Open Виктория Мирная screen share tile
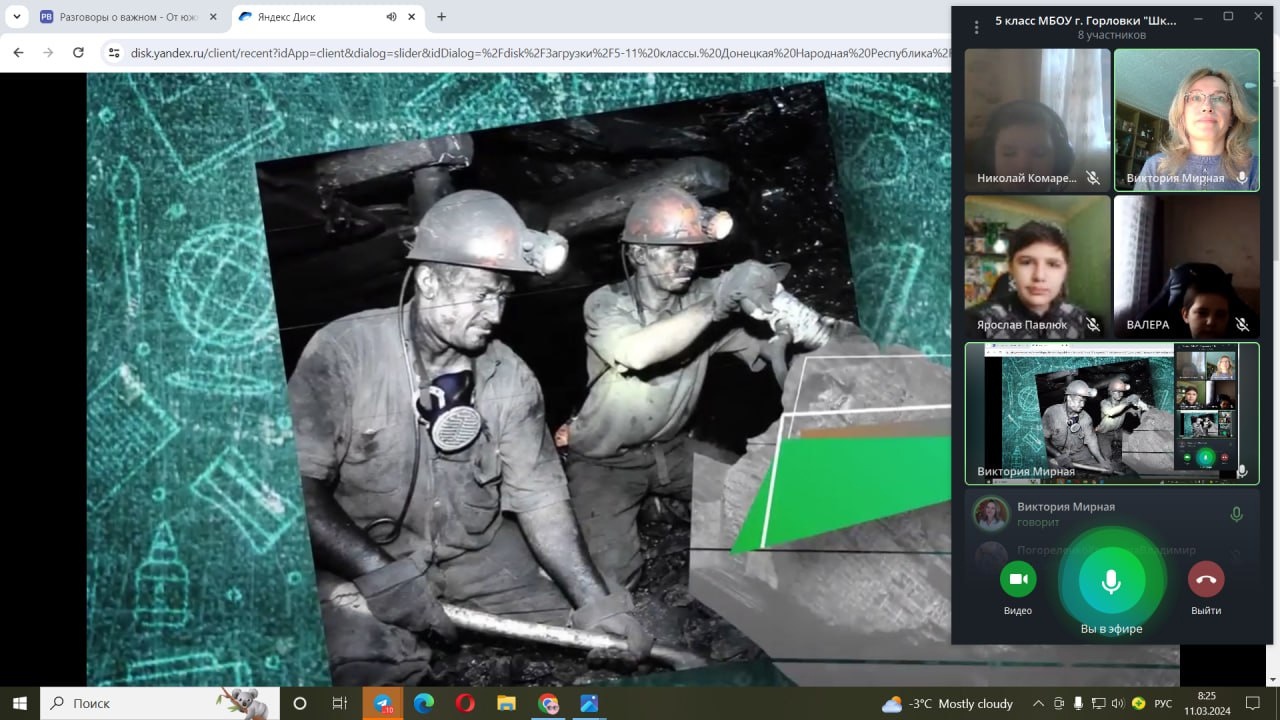 (x=1112, y=413)
